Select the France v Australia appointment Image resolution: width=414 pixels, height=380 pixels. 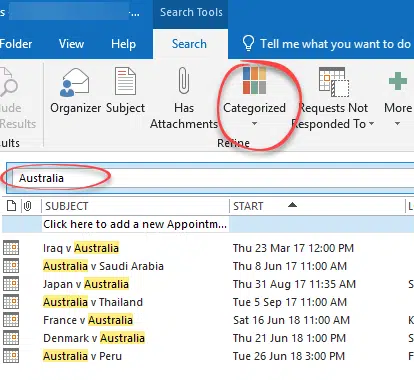tap(88, 320)
